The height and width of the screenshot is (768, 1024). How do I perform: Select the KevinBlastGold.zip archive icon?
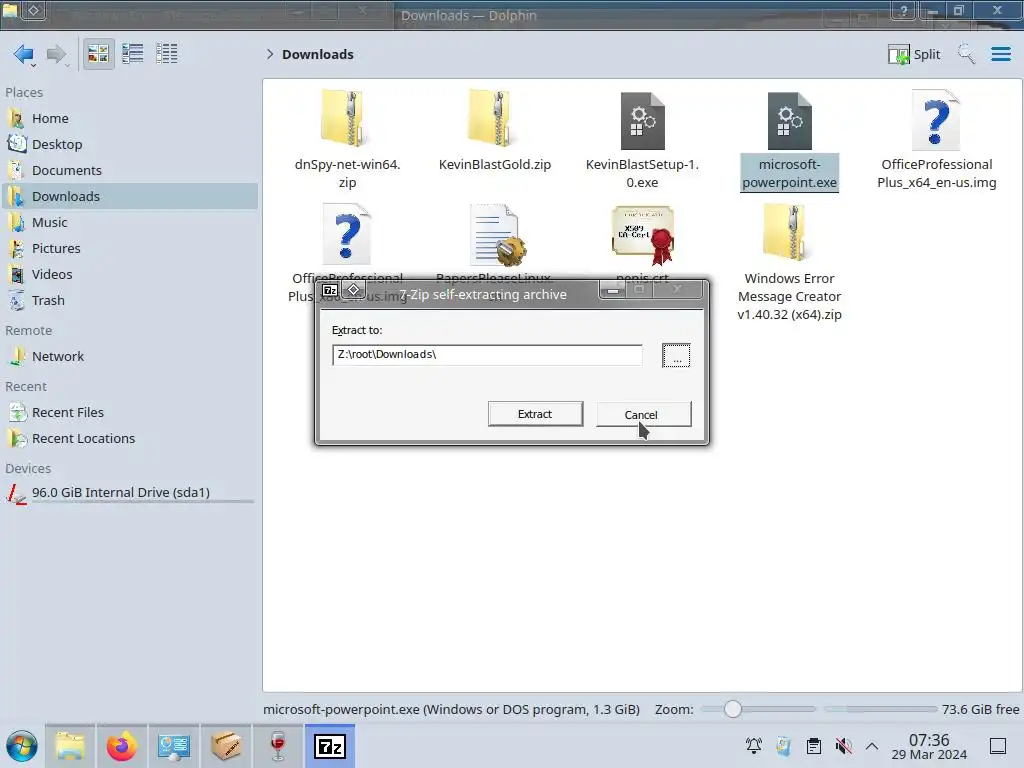coord(494,119)
